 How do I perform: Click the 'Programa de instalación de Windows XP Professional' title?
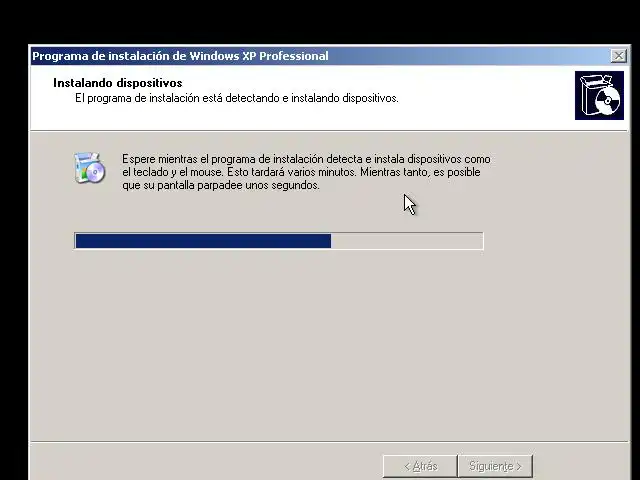tap(180, 56)
